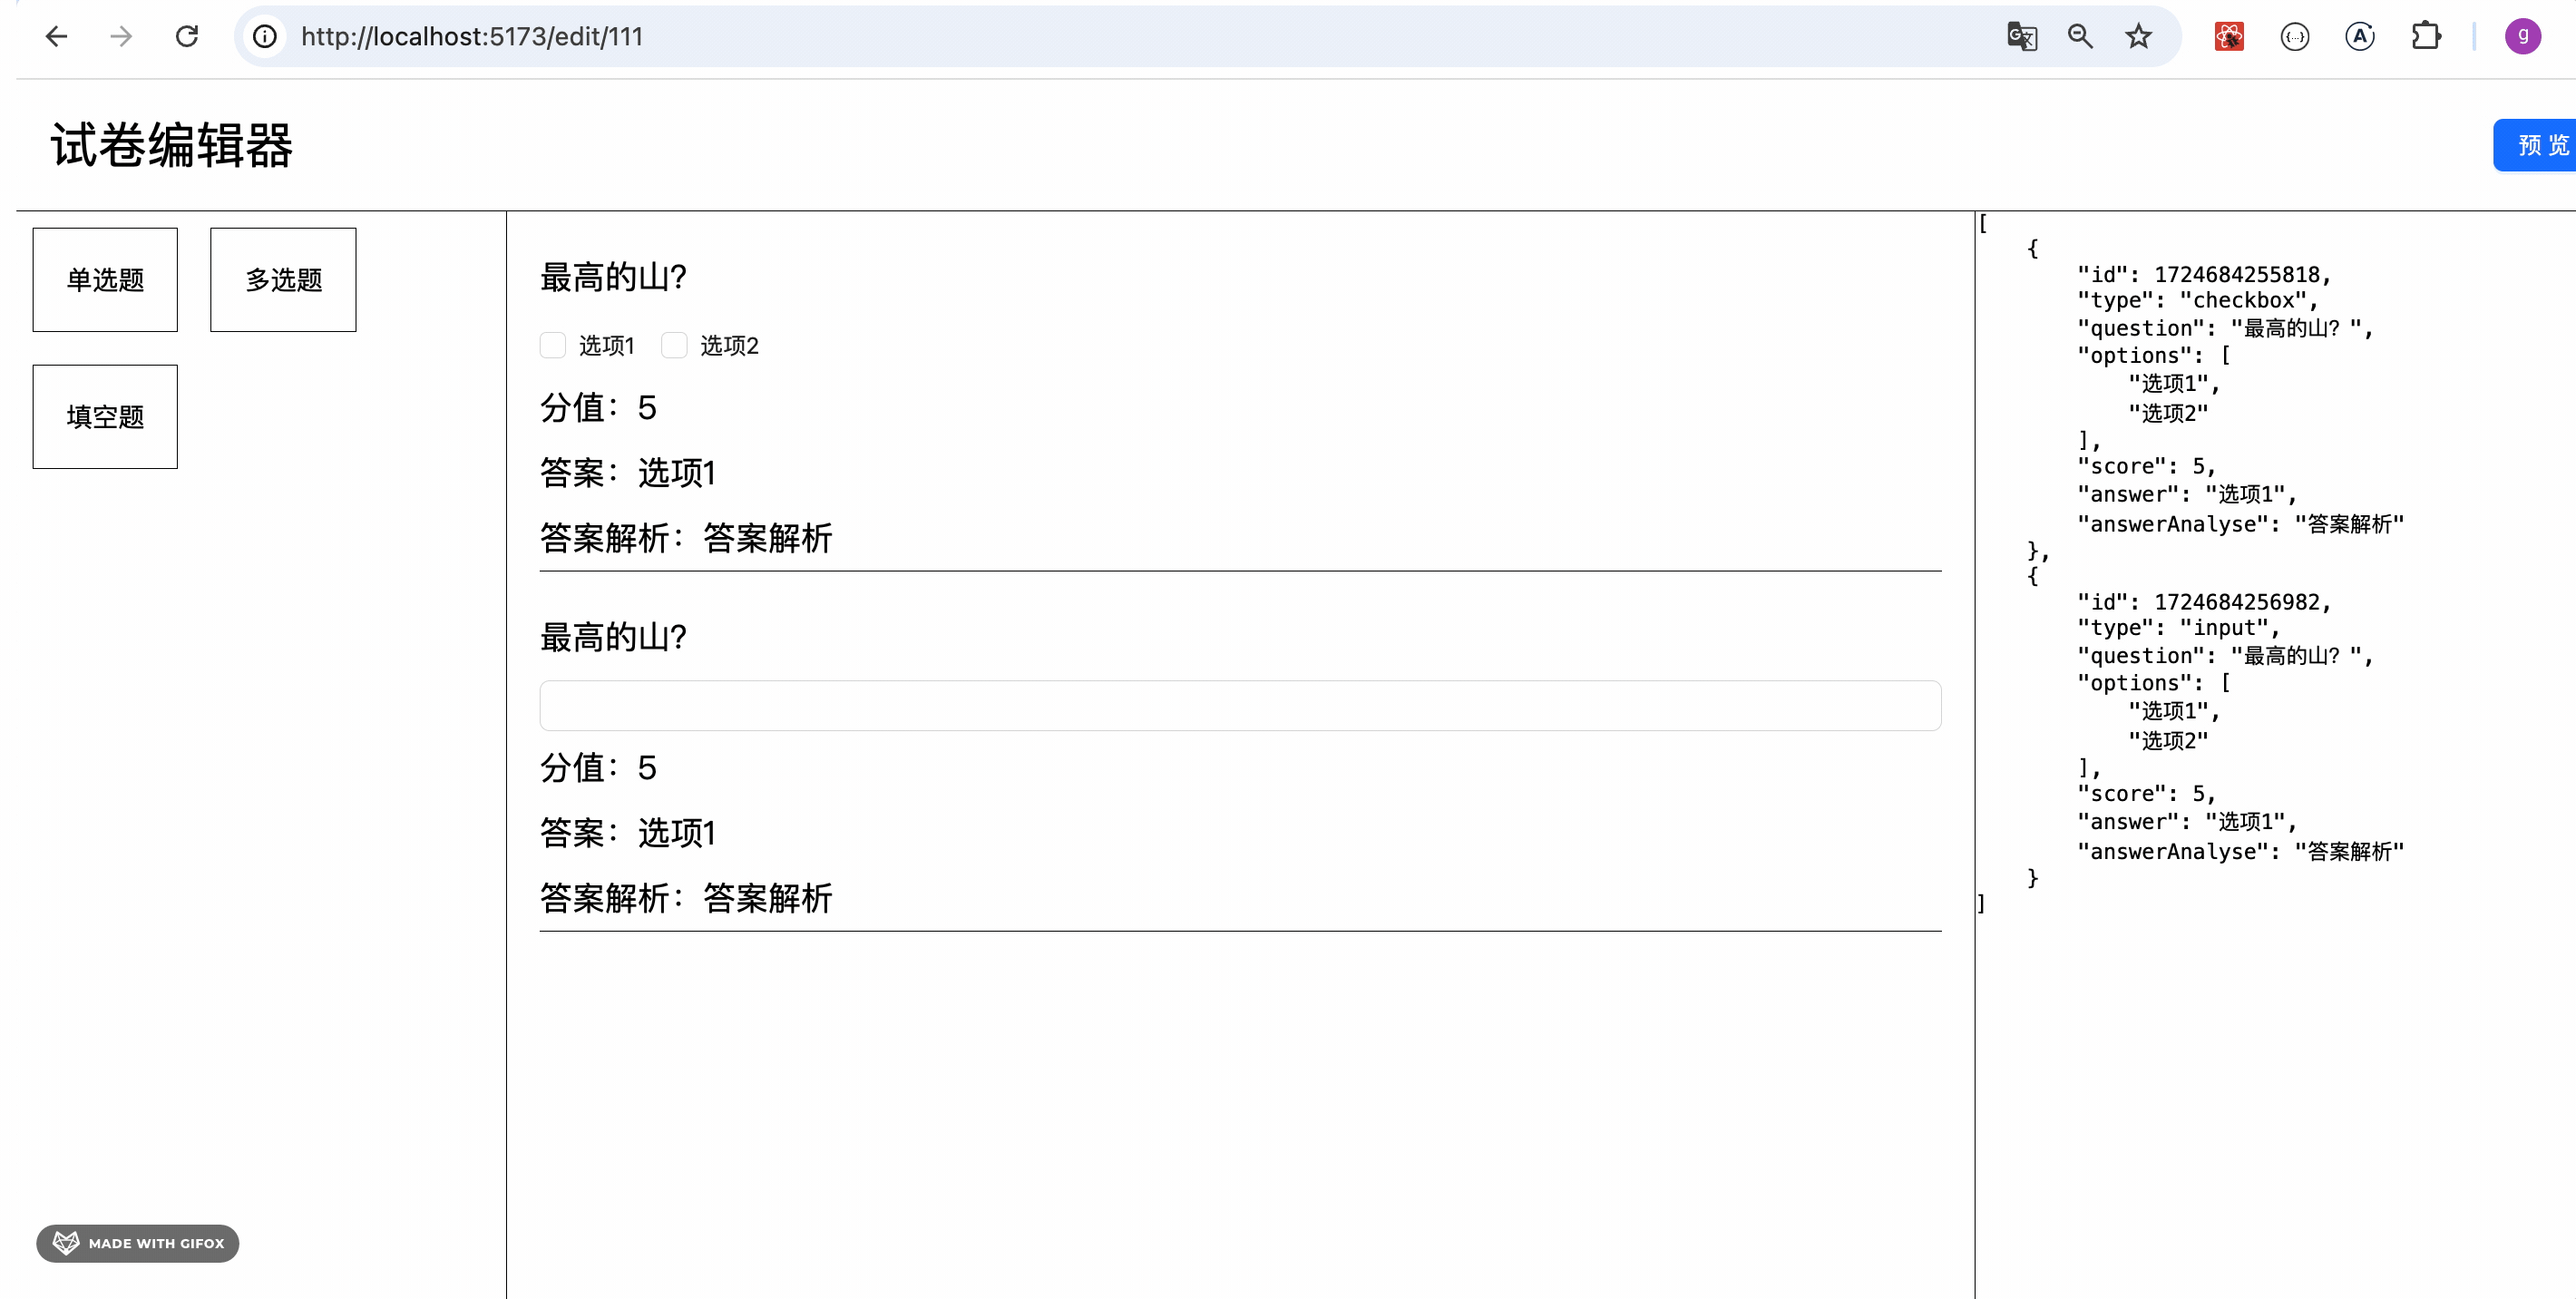Check the 选项1 checkbox

point(553,346)
